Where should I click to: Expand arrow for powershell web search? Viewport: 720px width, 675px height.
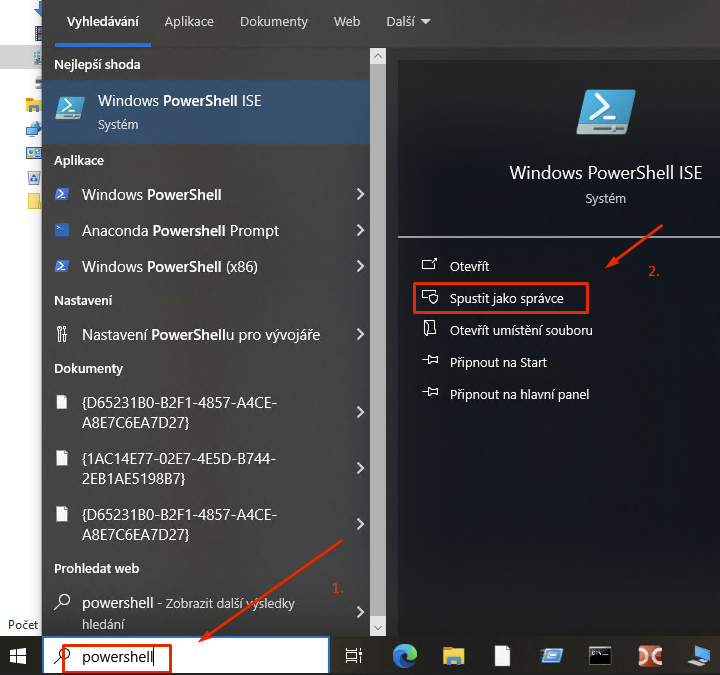pos(360,612)
